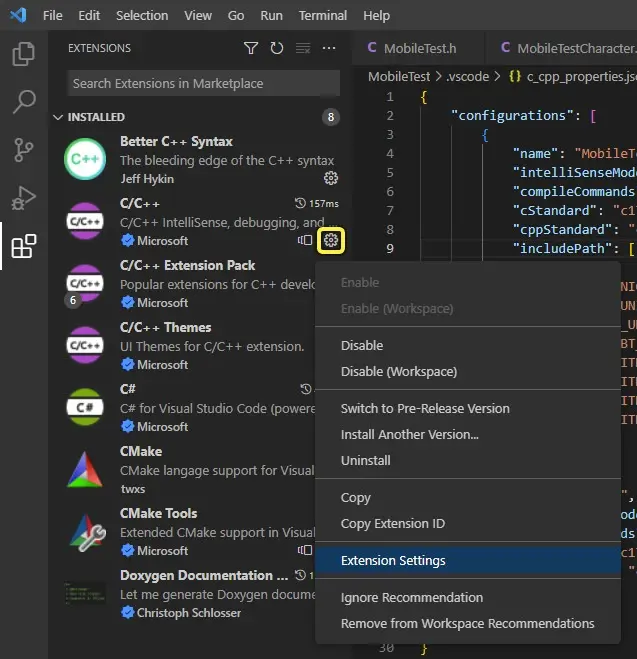The height and width of the screenshot is (659, 637).
Task: Select Copy Extension ID
Action: pos(468,524)
